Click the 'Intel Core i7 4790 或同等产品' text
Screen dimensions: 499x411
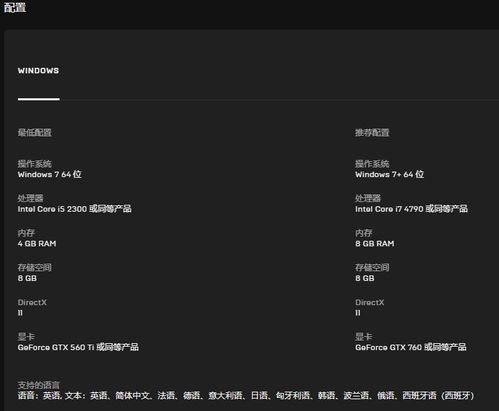pos(411,209)
